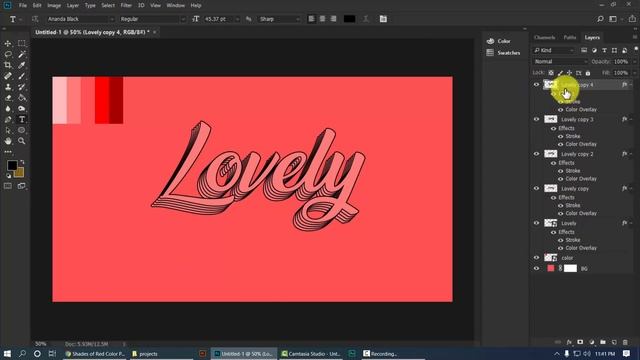This screenshot has height=360, width=640.
Task: Select the Zoom tool
Action: point(22,141)
